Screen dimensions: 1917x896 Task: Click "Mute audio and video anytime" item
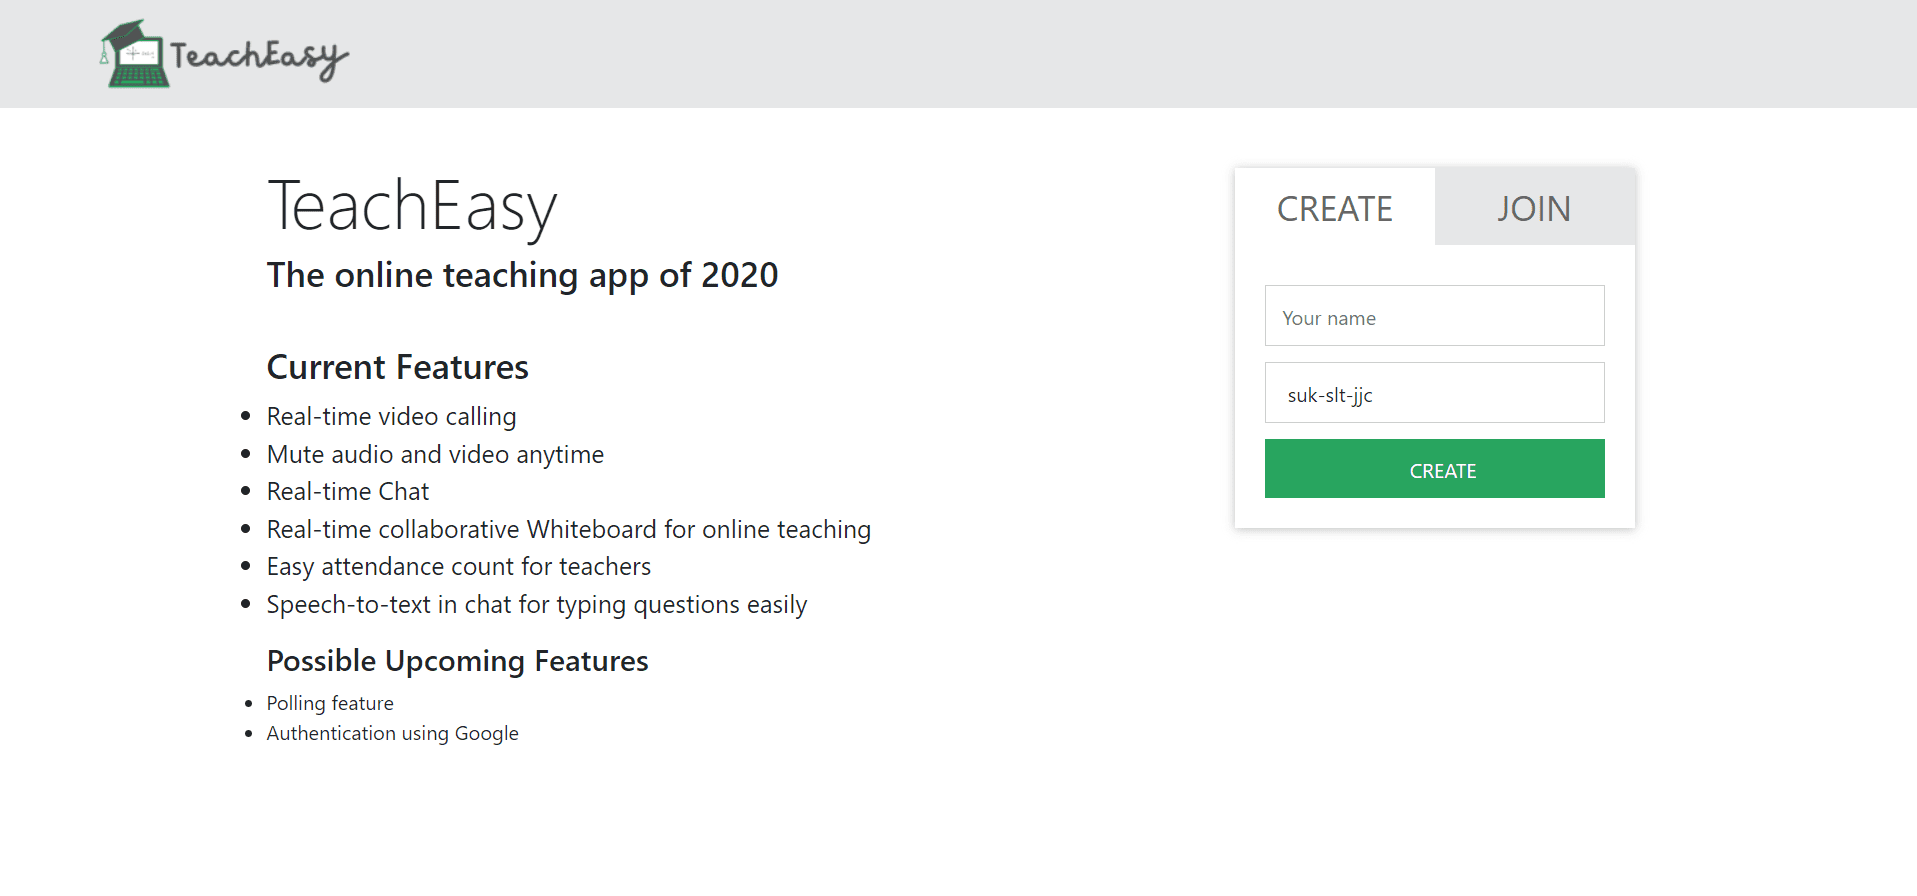435,454
